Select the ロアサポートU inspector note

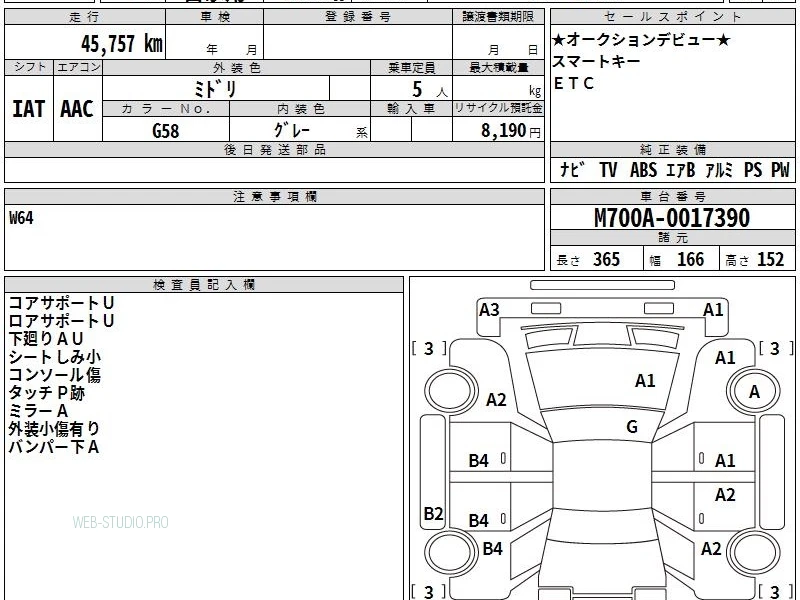(61, 321)
